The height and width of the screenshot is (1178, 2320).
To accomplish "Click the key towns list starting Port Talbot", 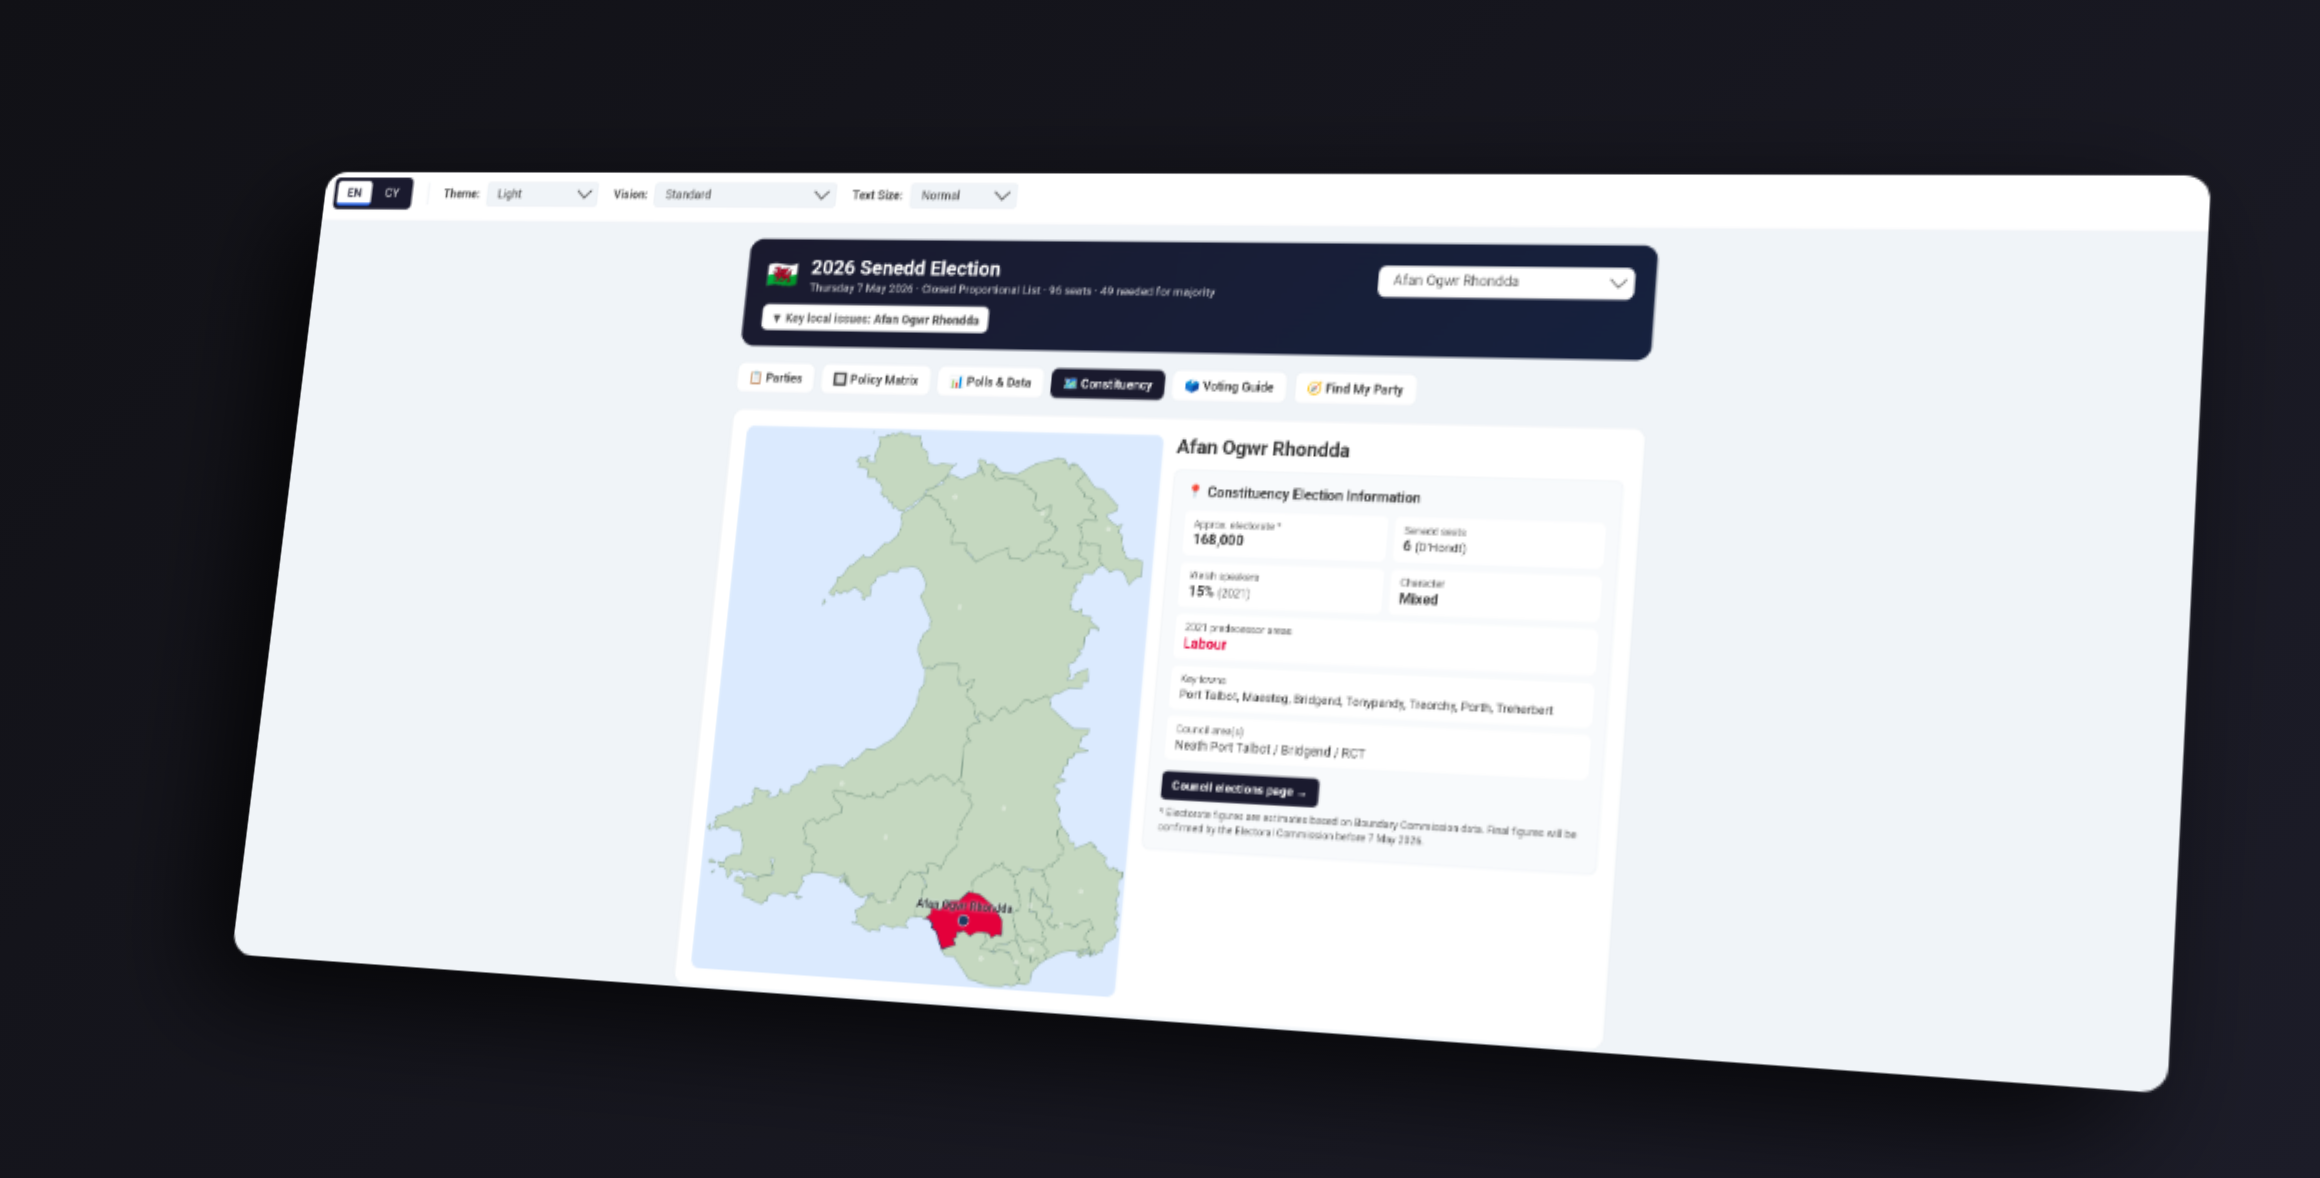I will pos(1365,702).
